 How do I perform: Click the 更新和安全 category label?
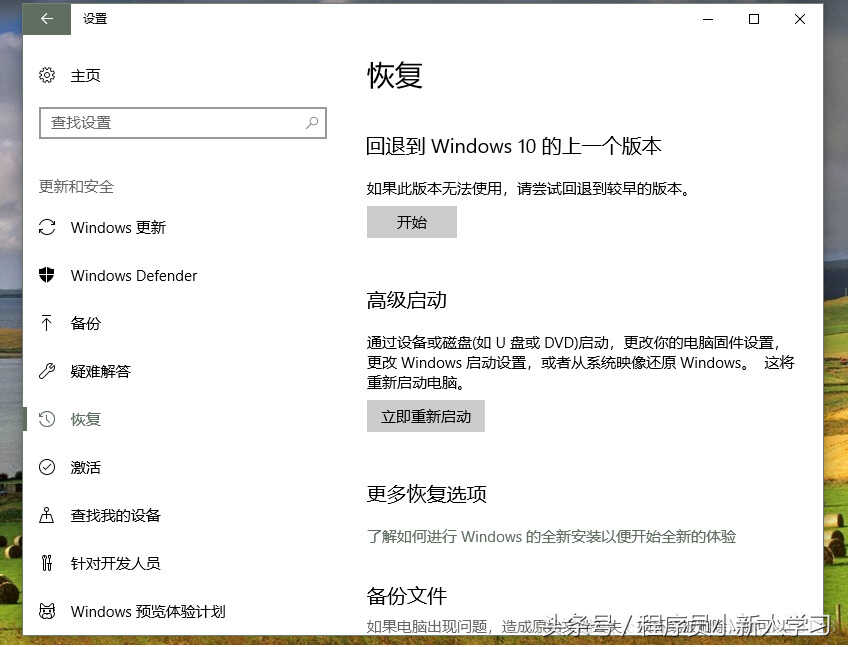(76, 187)
